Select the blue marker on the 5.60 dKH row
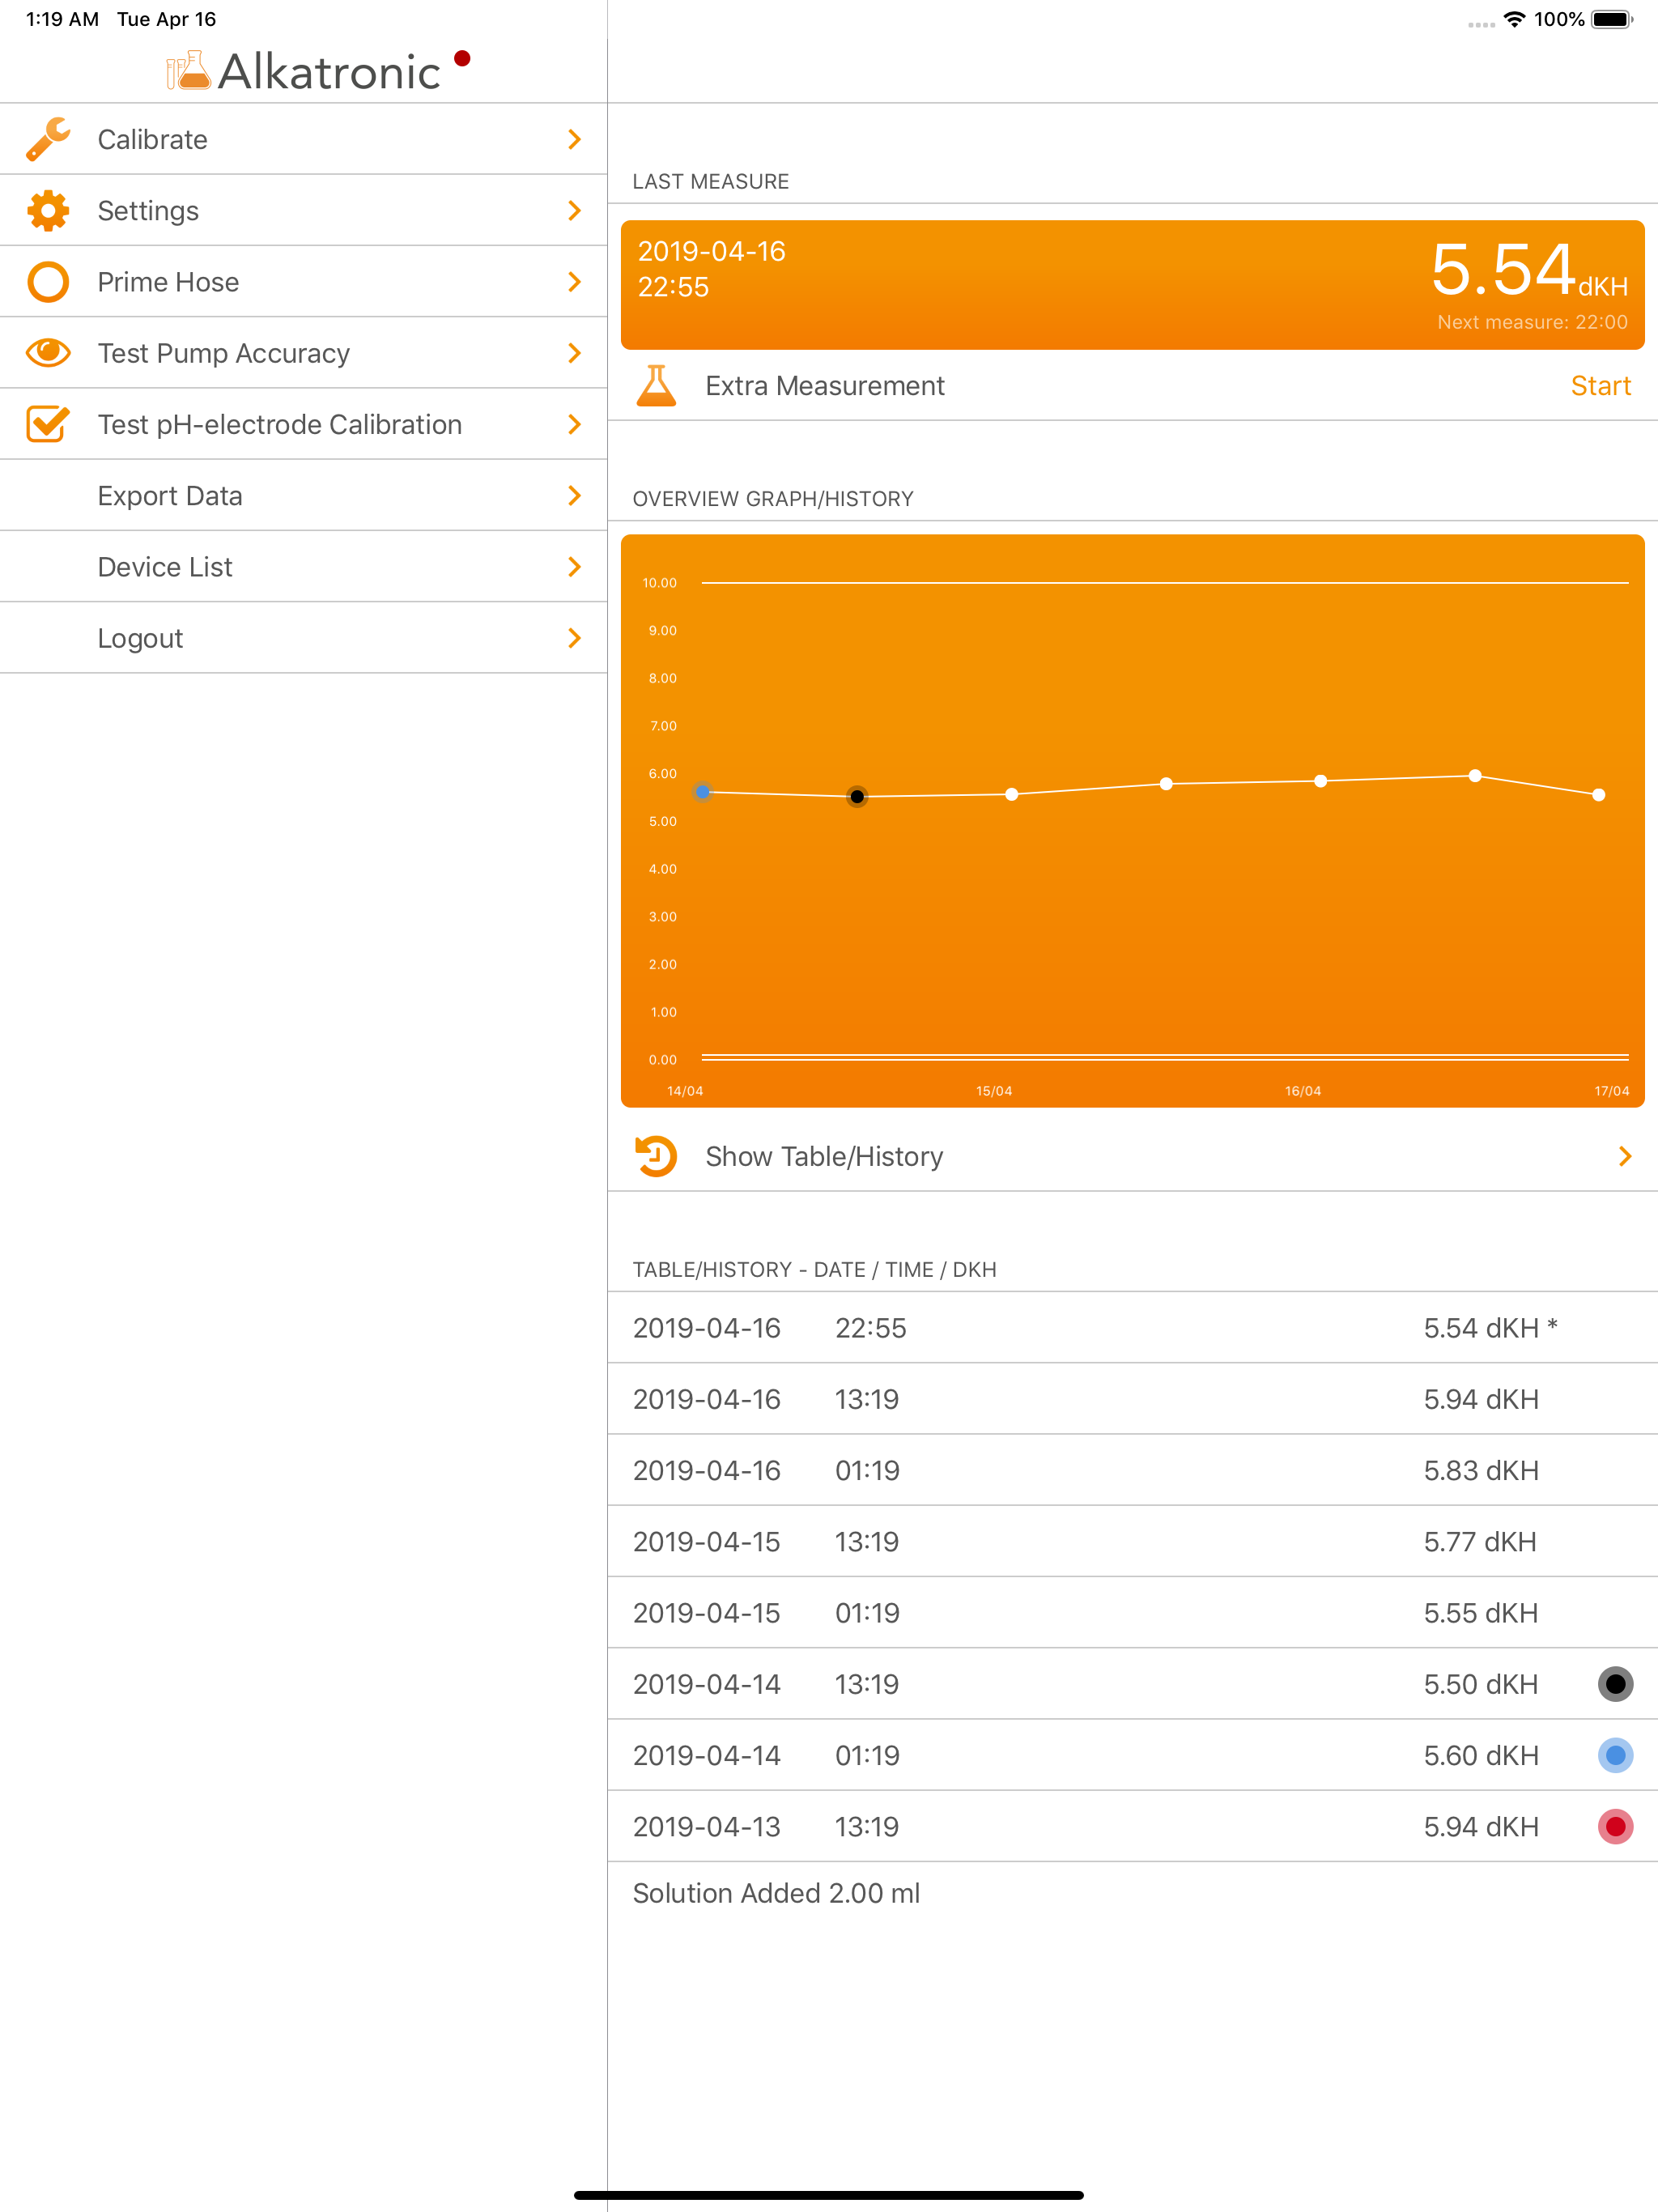The width and height of the screenshot is (1658, 2212). point(1615,1755)
